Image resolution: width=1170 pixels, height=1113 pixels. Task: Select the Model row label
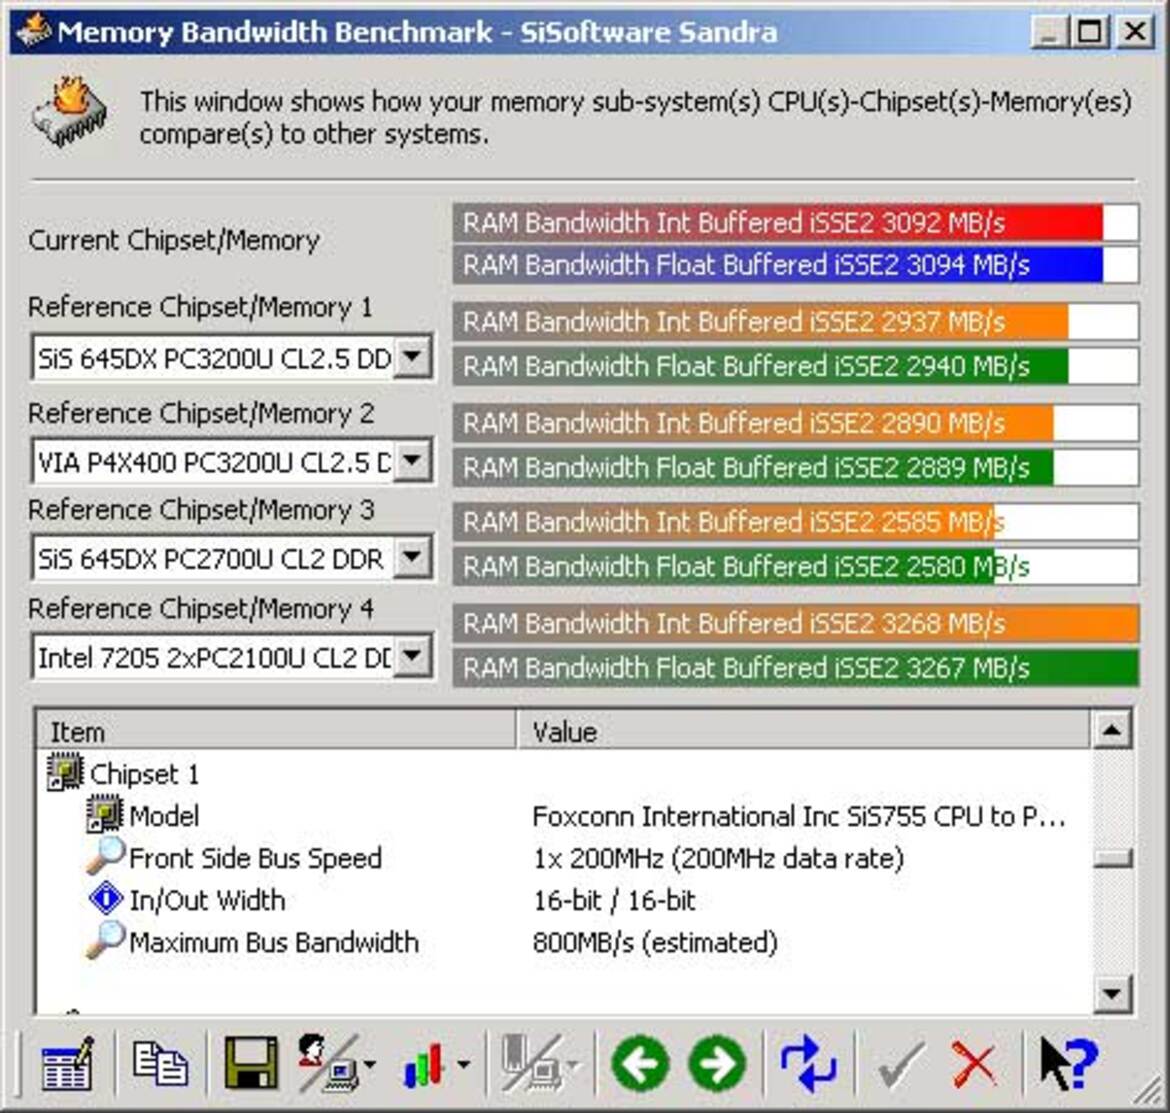coord(164,815)
